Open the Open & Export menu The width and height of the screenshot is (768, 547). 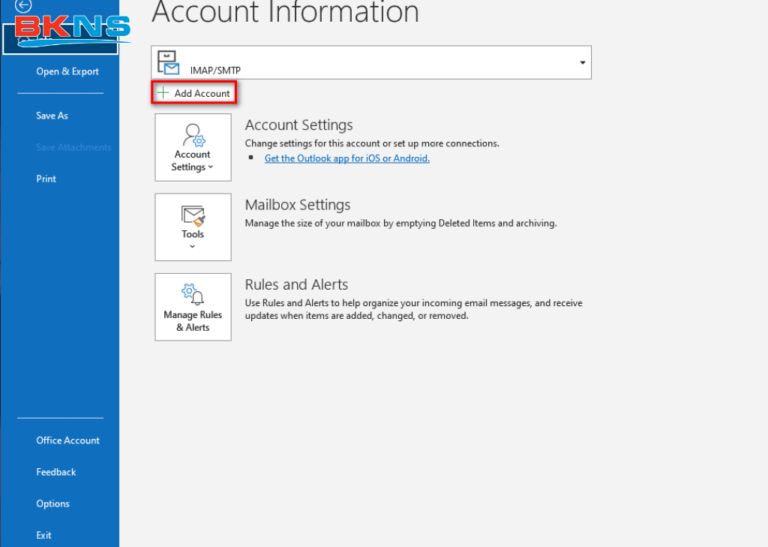click(x=67, y=72)
